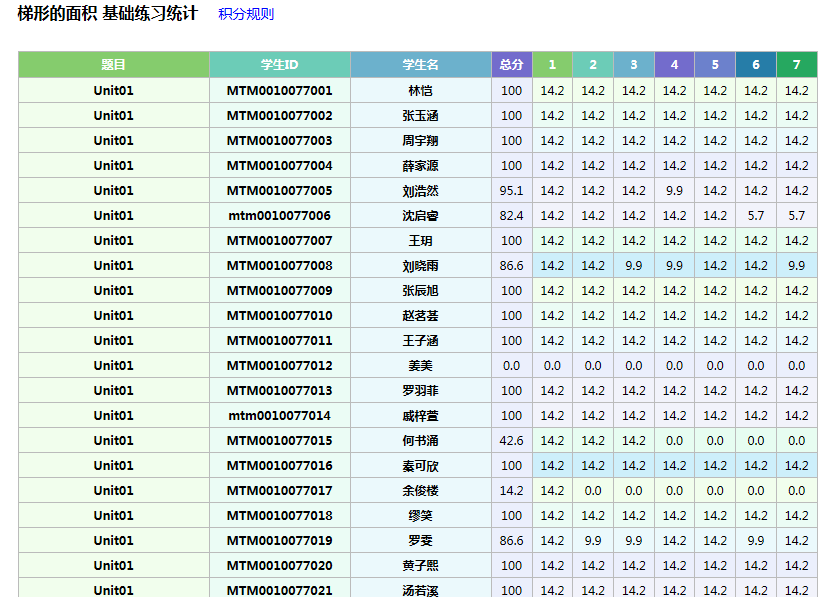Select student ID MTM0010077001

tap(280, 91)
